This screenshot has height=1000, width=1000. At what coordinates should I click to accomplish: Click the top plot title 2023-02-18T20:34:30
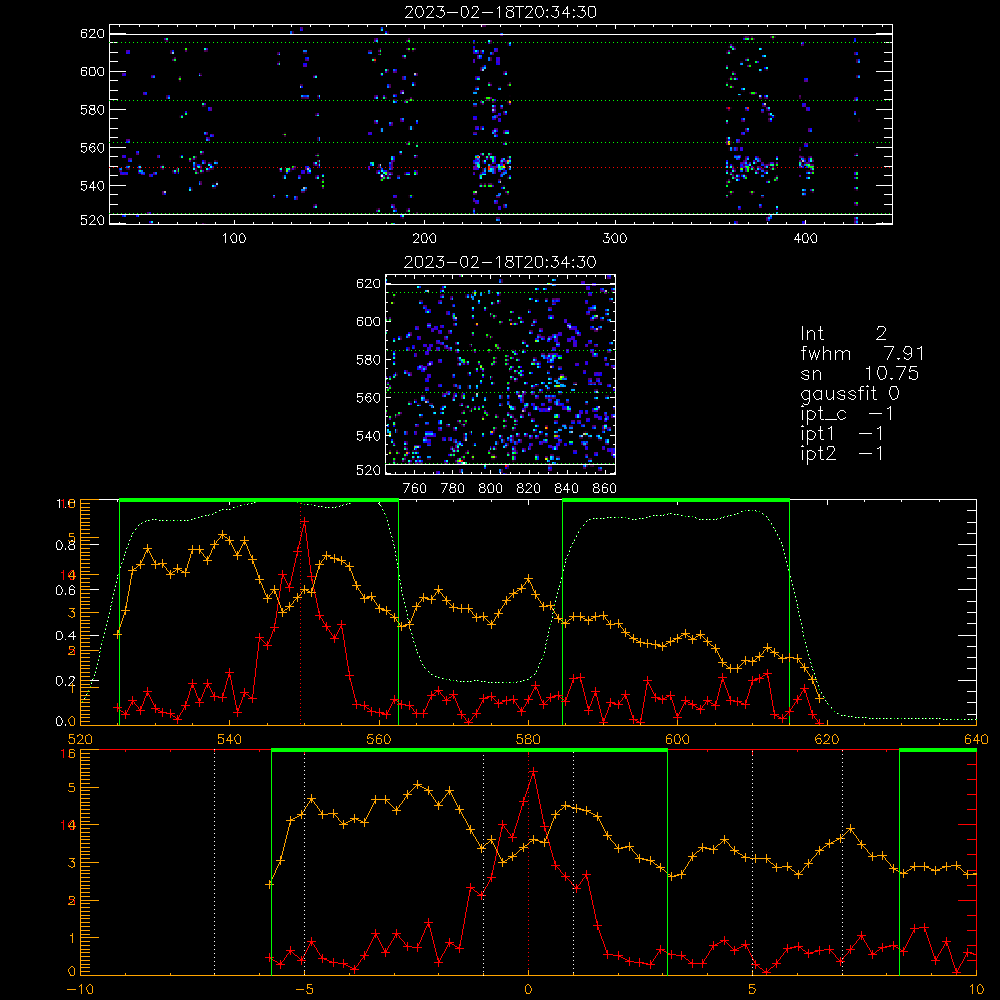pos(500,12)
